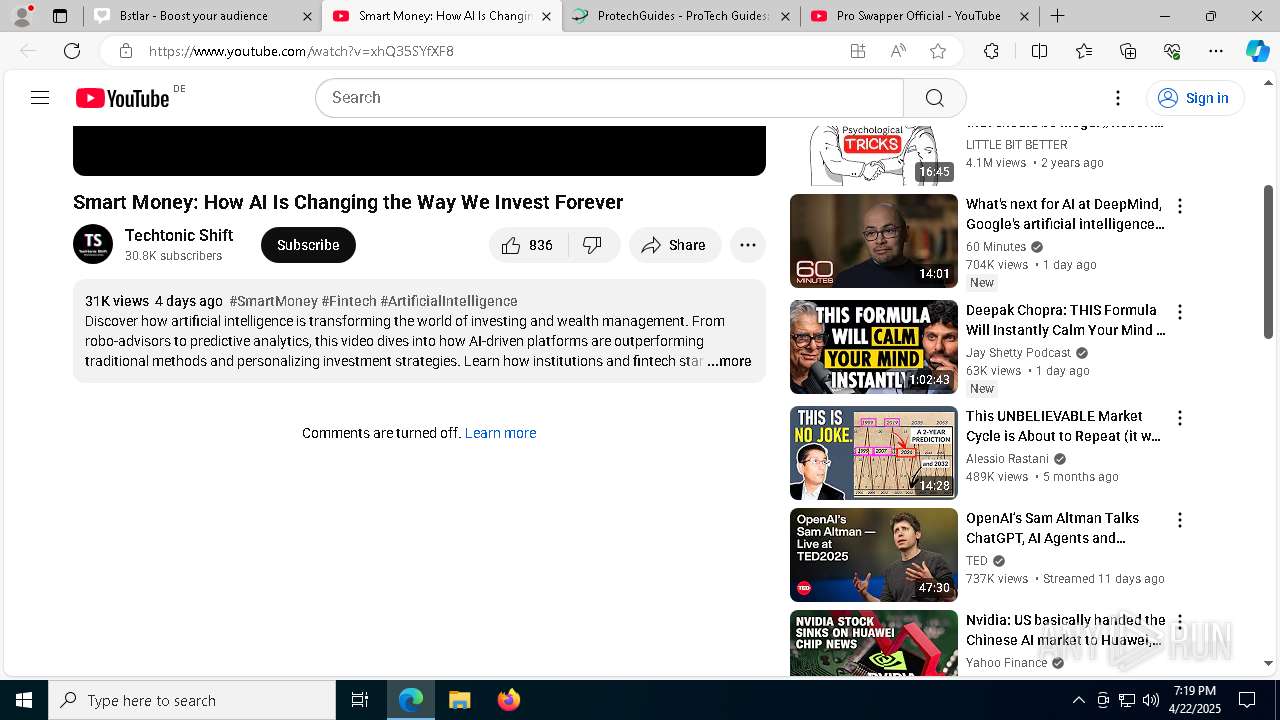Close the Bstlar tab
Image resolution: width=1280 pixels, height=720 pixels.
(307, 16)
